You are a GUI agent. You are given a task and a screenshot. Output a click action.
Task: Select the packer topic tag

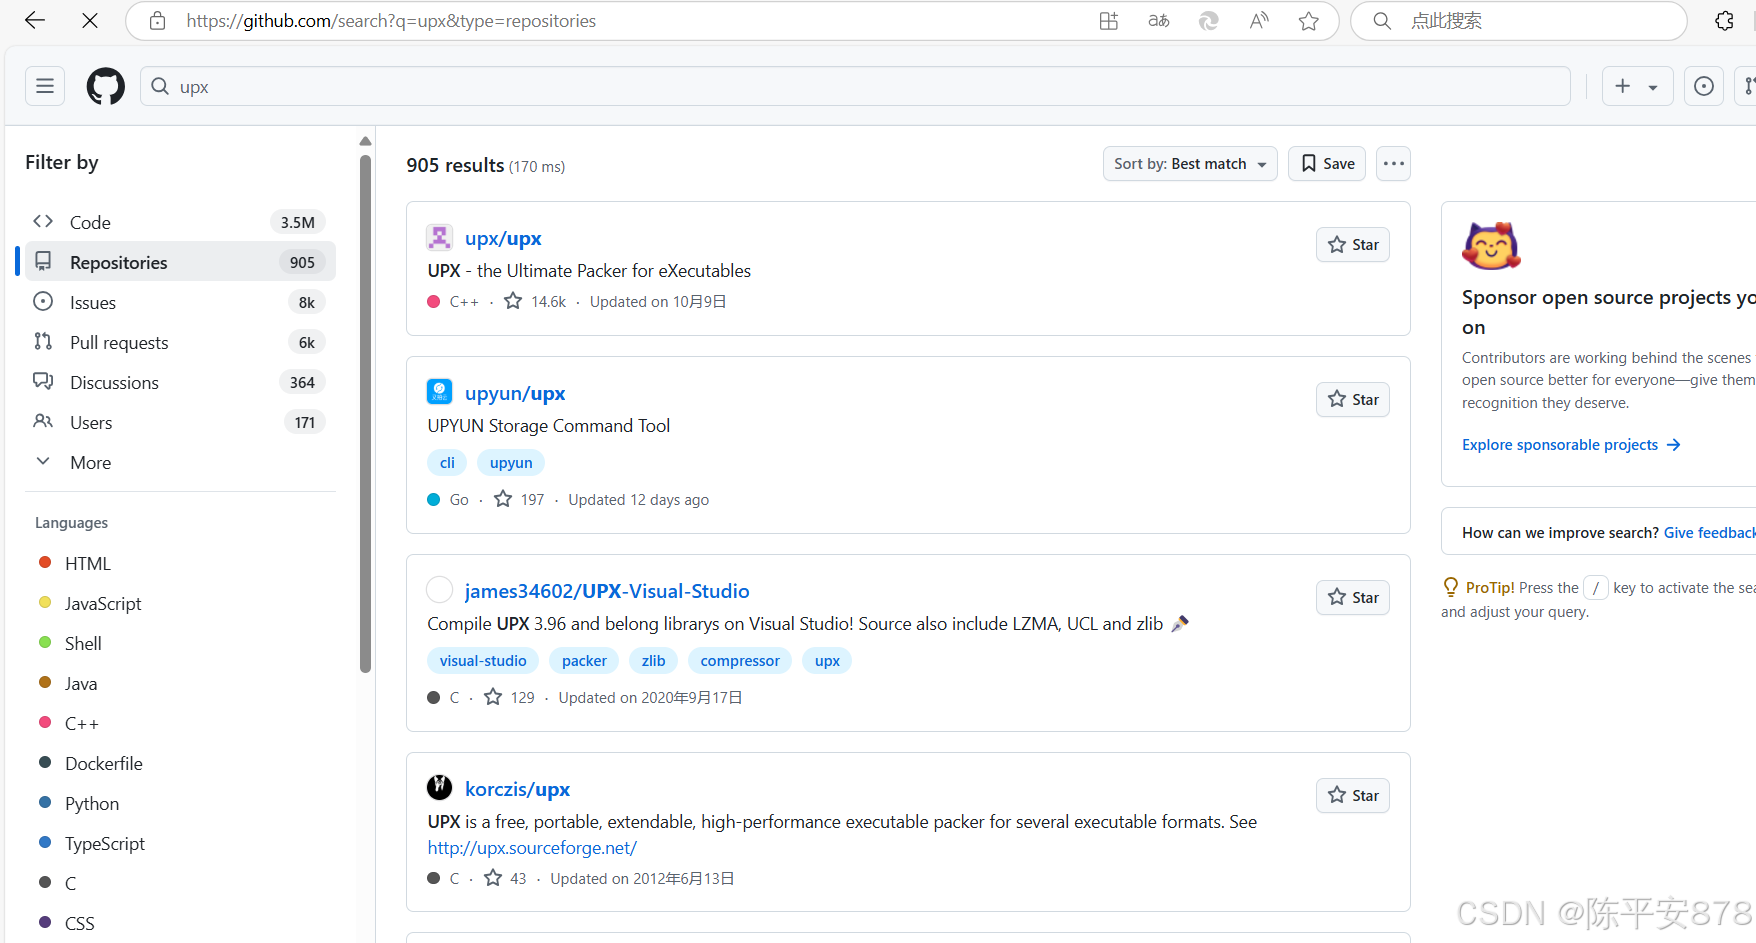pos(584,660)
